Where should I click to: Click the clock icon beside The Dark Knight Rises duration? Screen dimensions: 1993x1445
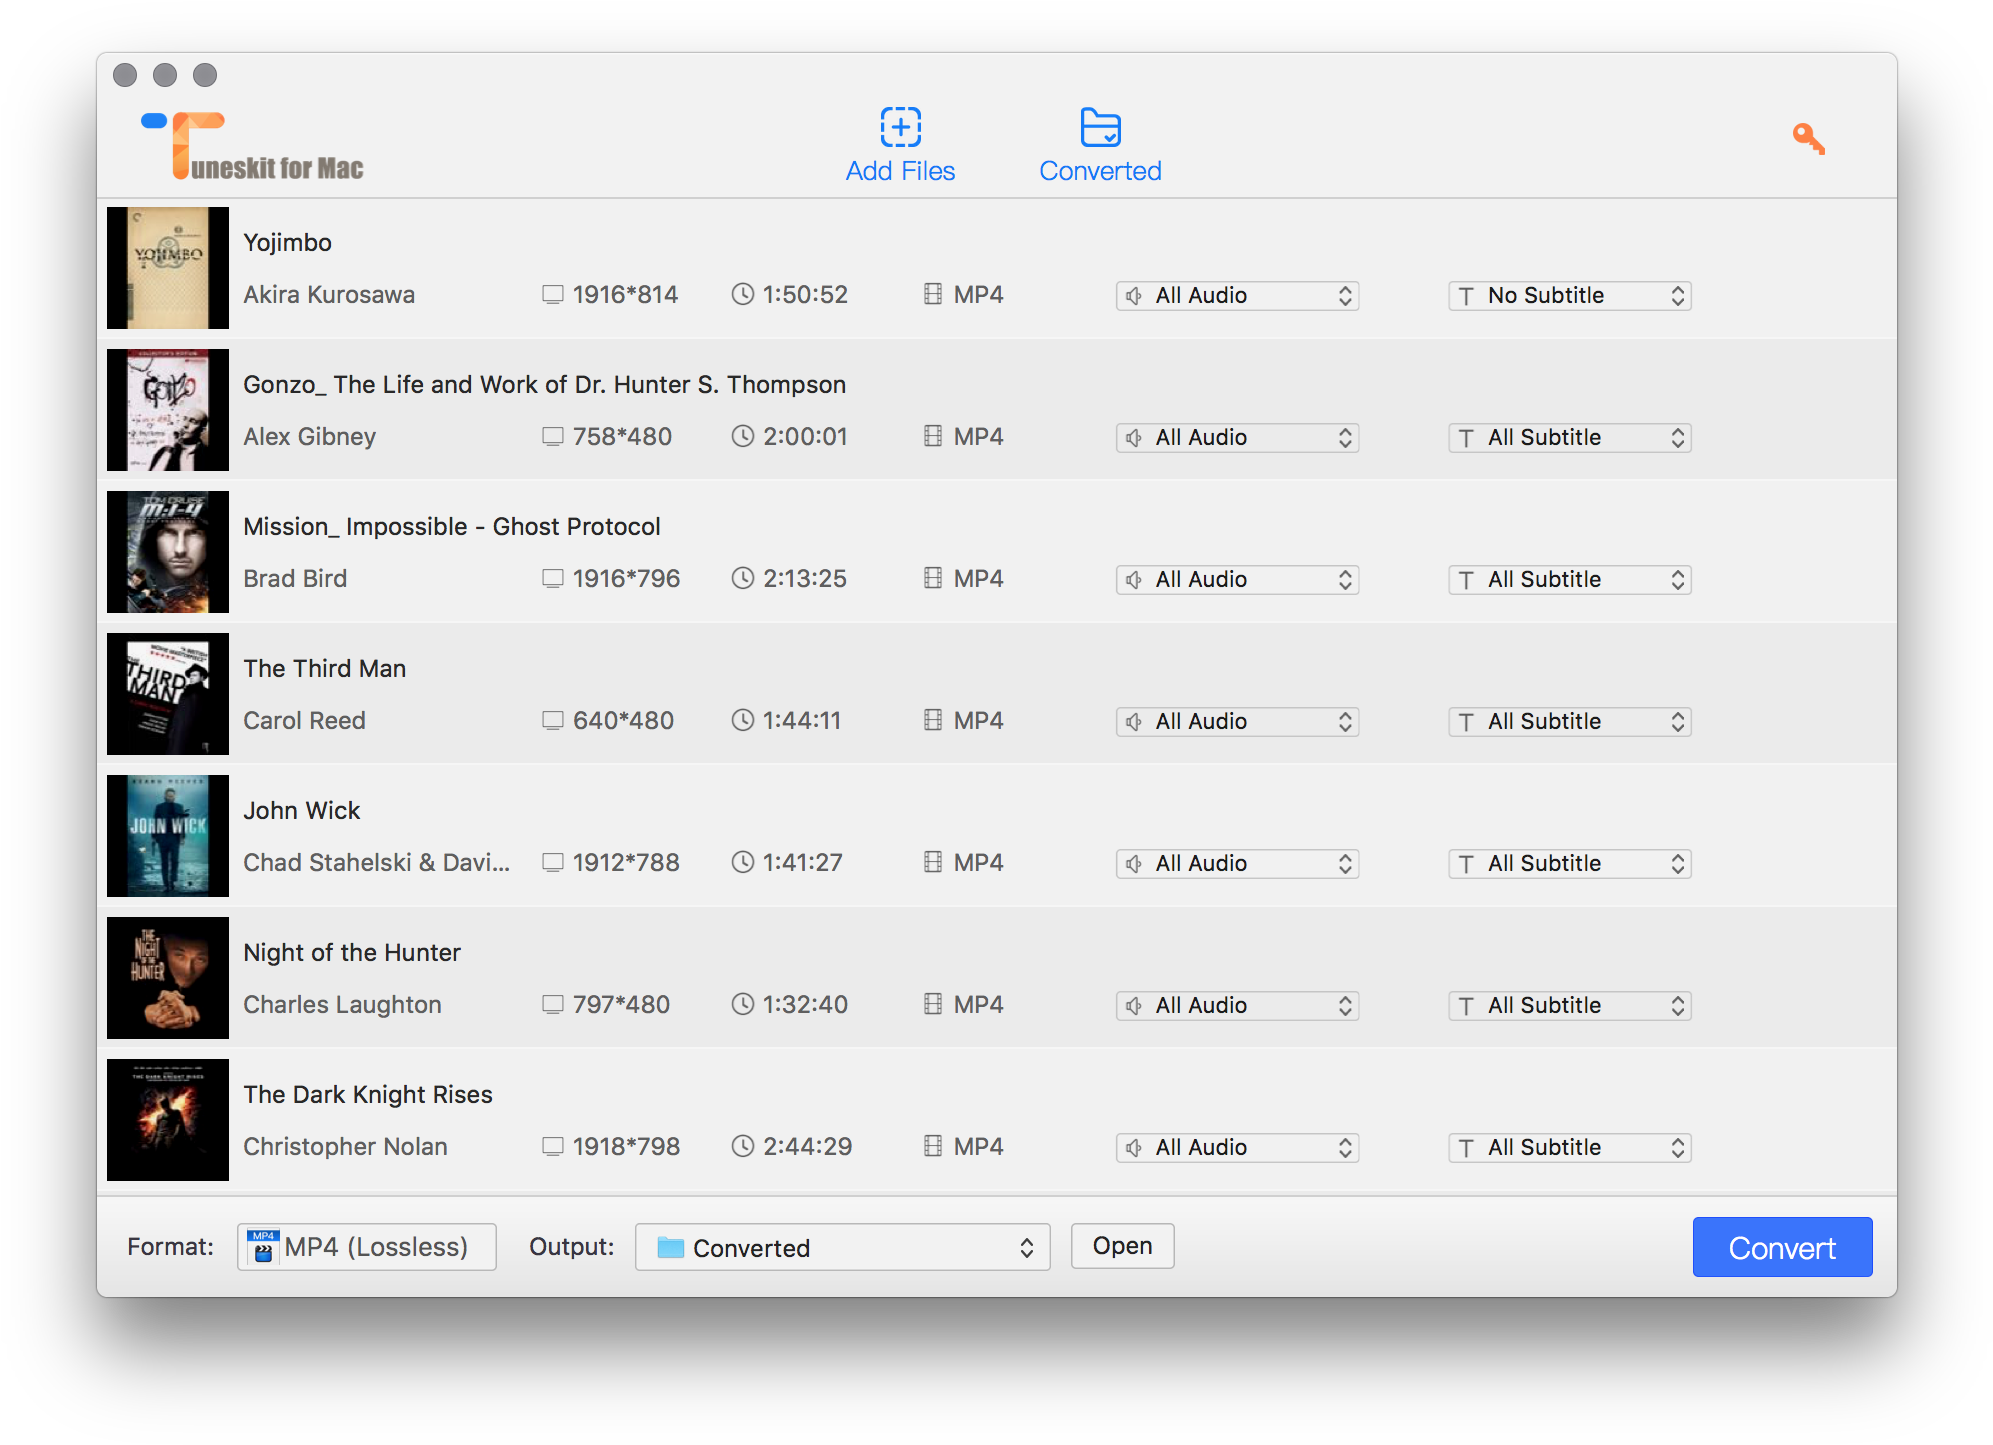[x=743, y=1146]
